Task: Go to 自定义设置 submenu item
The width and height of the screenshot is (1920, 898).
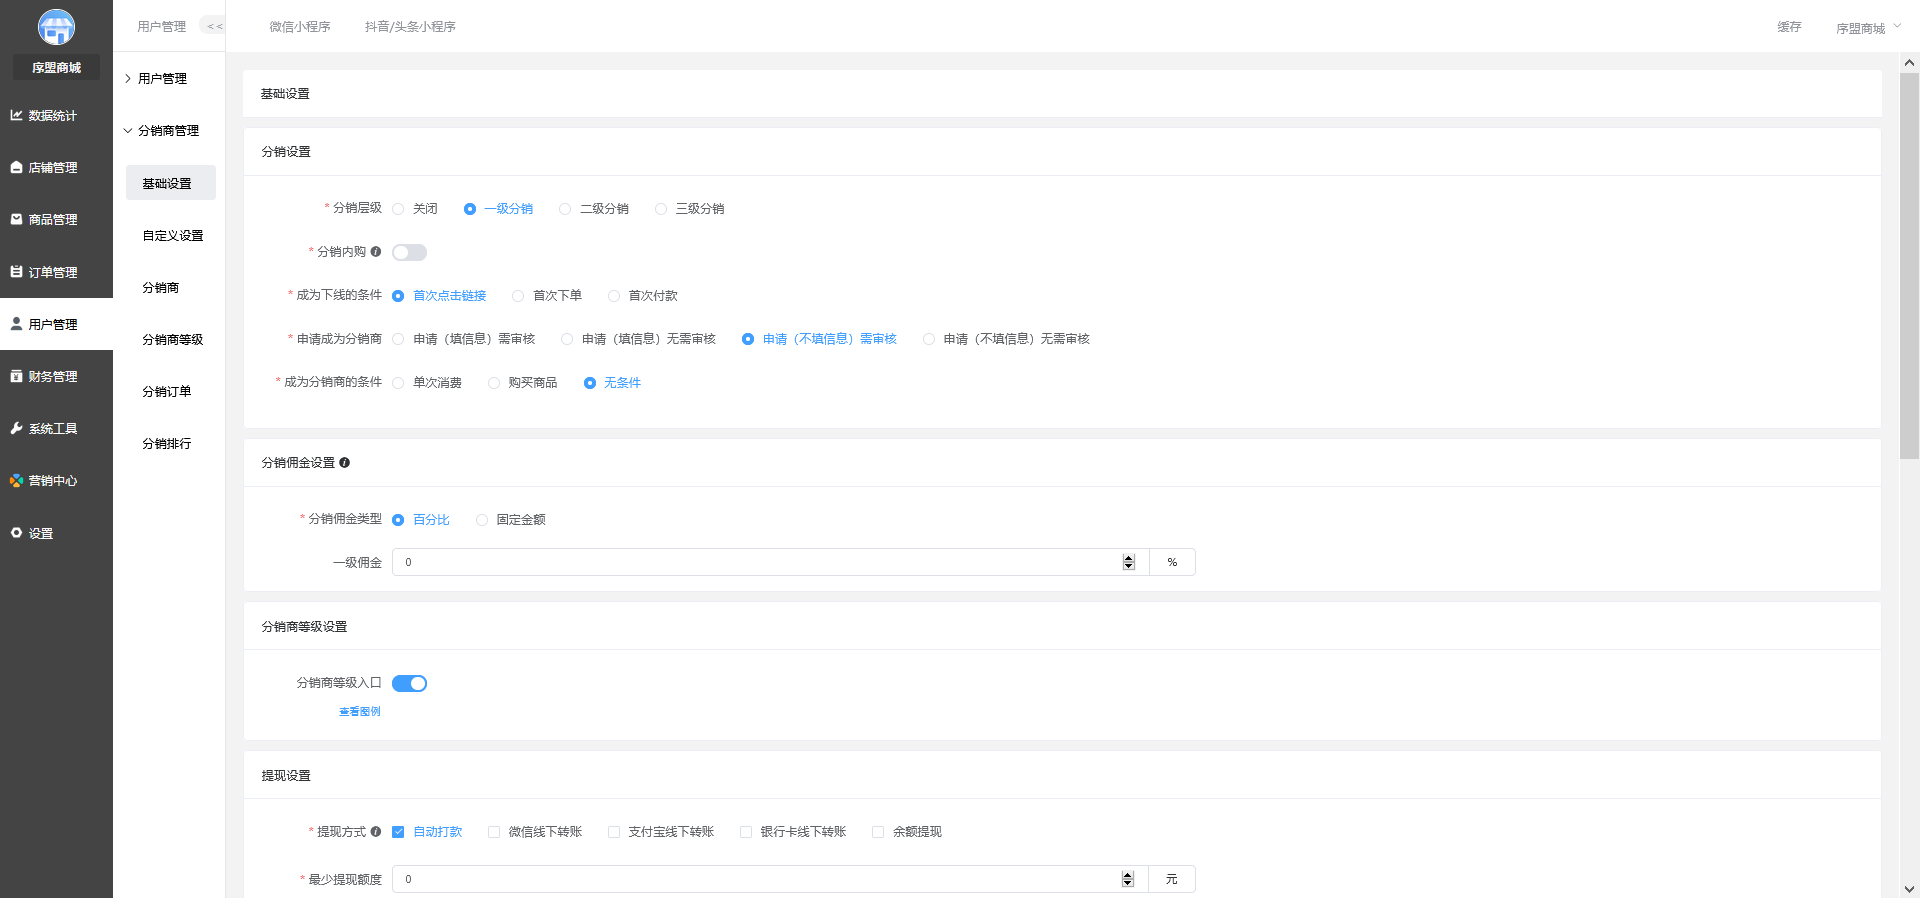Action: [x=172, y=236]
